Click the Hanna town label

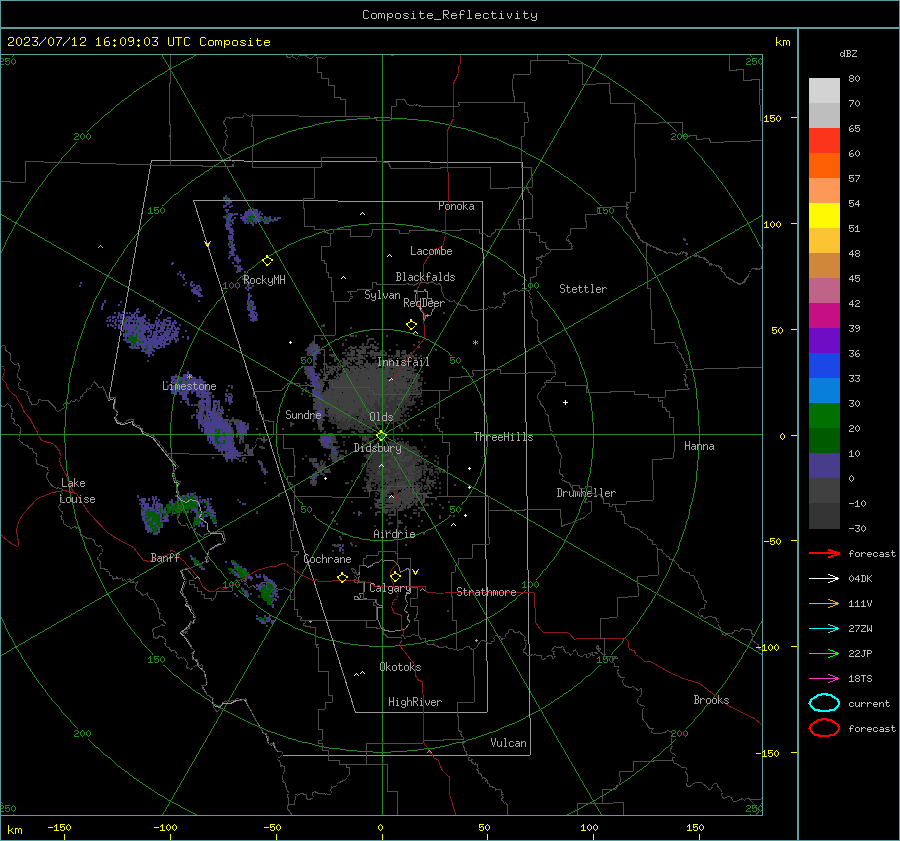point(699,445)
